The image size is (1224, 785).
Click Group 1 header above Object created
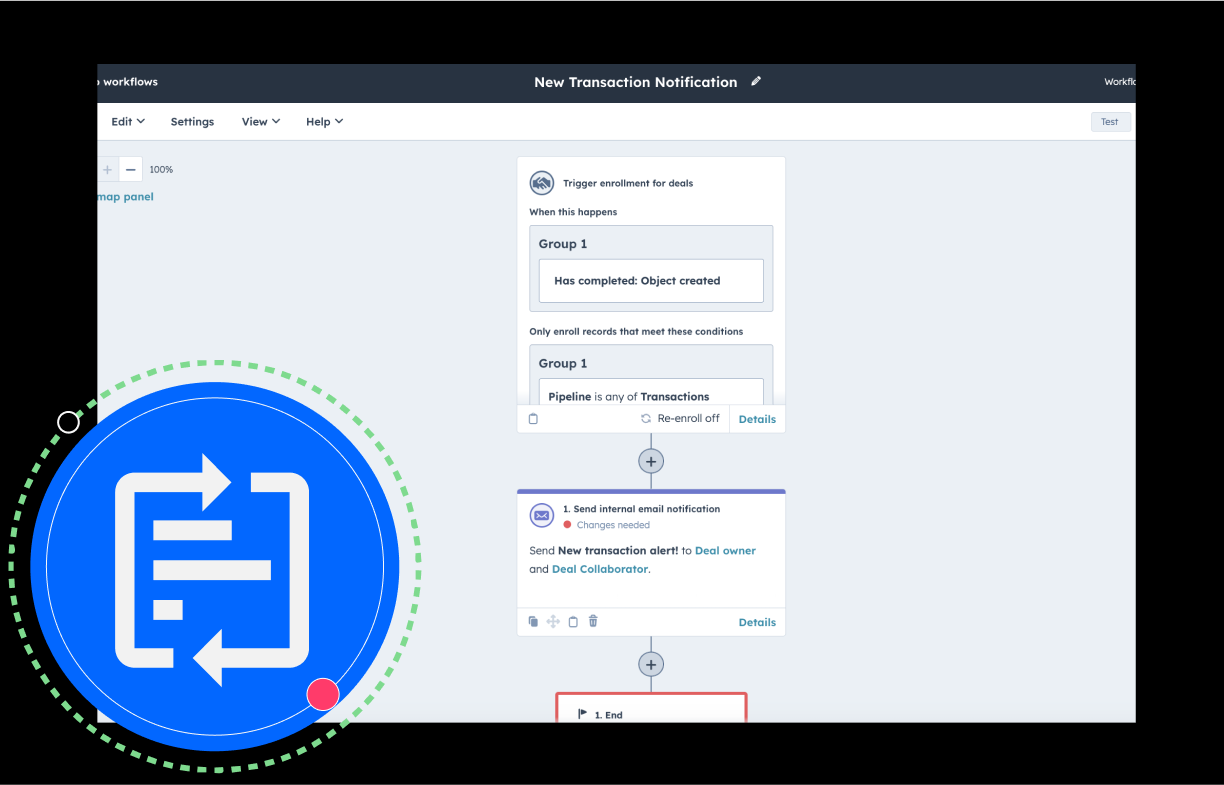click(x=563, y=244)
